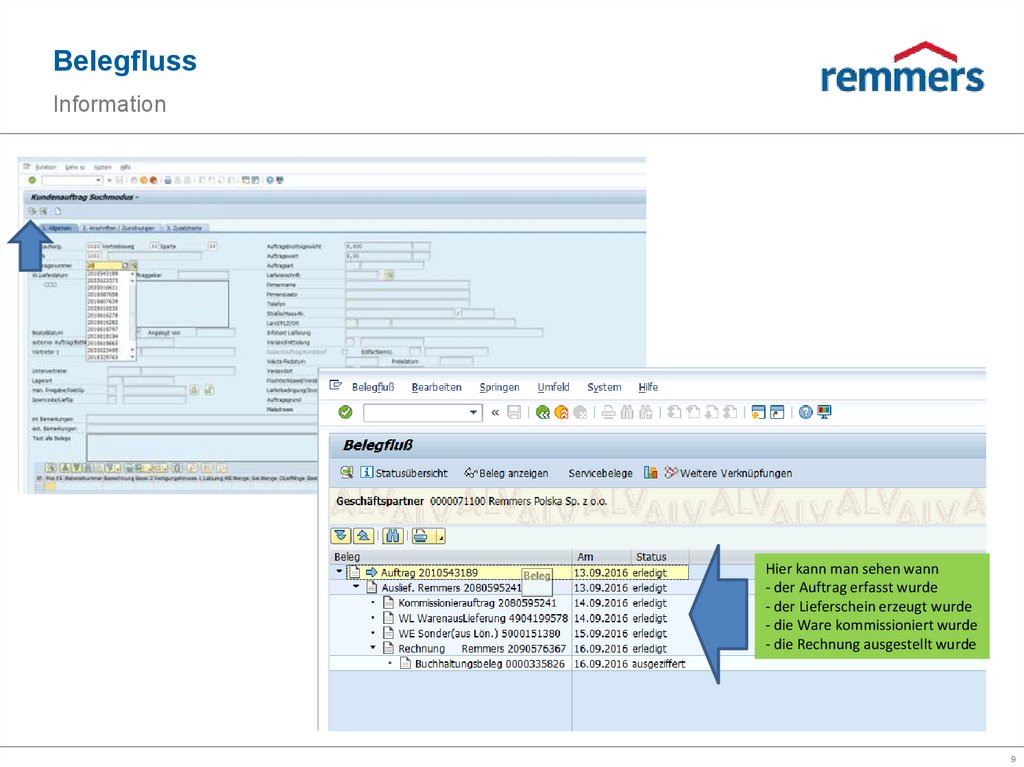
Task: Click the yellow Find binoculars icon above tree
Action: coord(392,536)
